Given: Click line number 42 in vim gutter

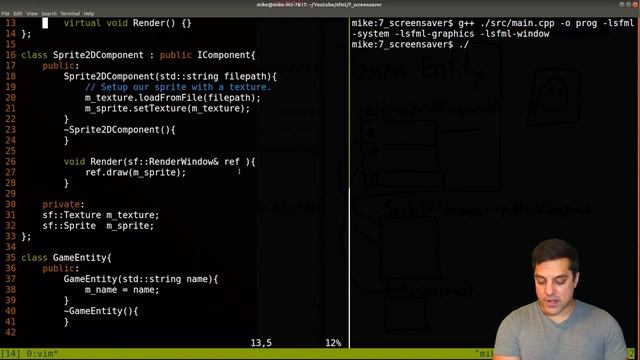Looking at the screenshot, I should click(11, 332).
